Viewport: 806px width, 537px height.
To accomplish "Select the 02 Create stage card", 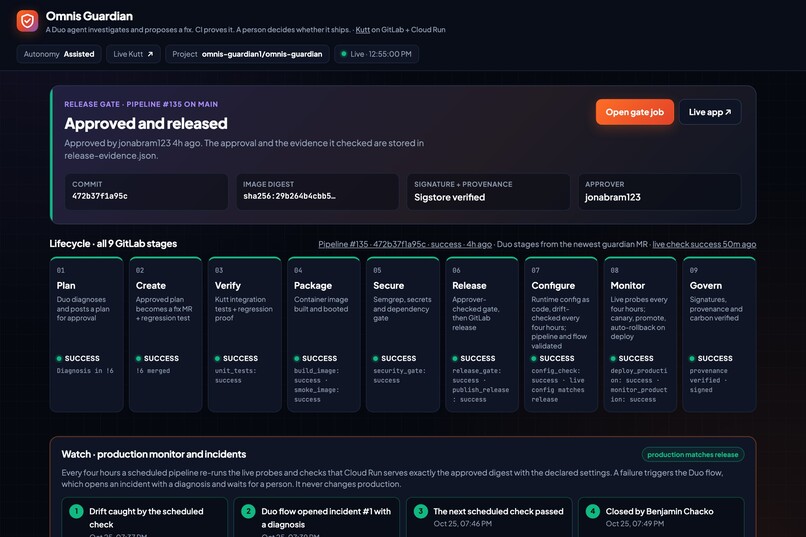I will click(166, 335).
